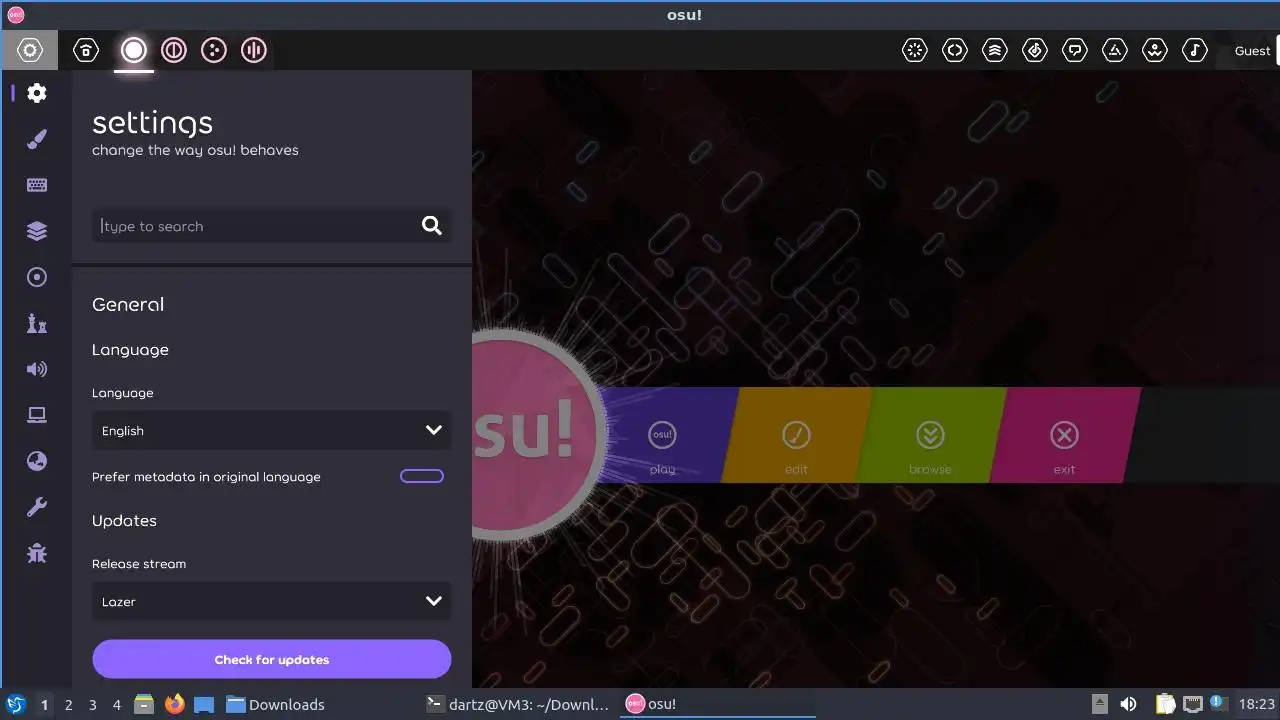Click the browse button in main menu
1280x720 pixels.
[930, 435]
